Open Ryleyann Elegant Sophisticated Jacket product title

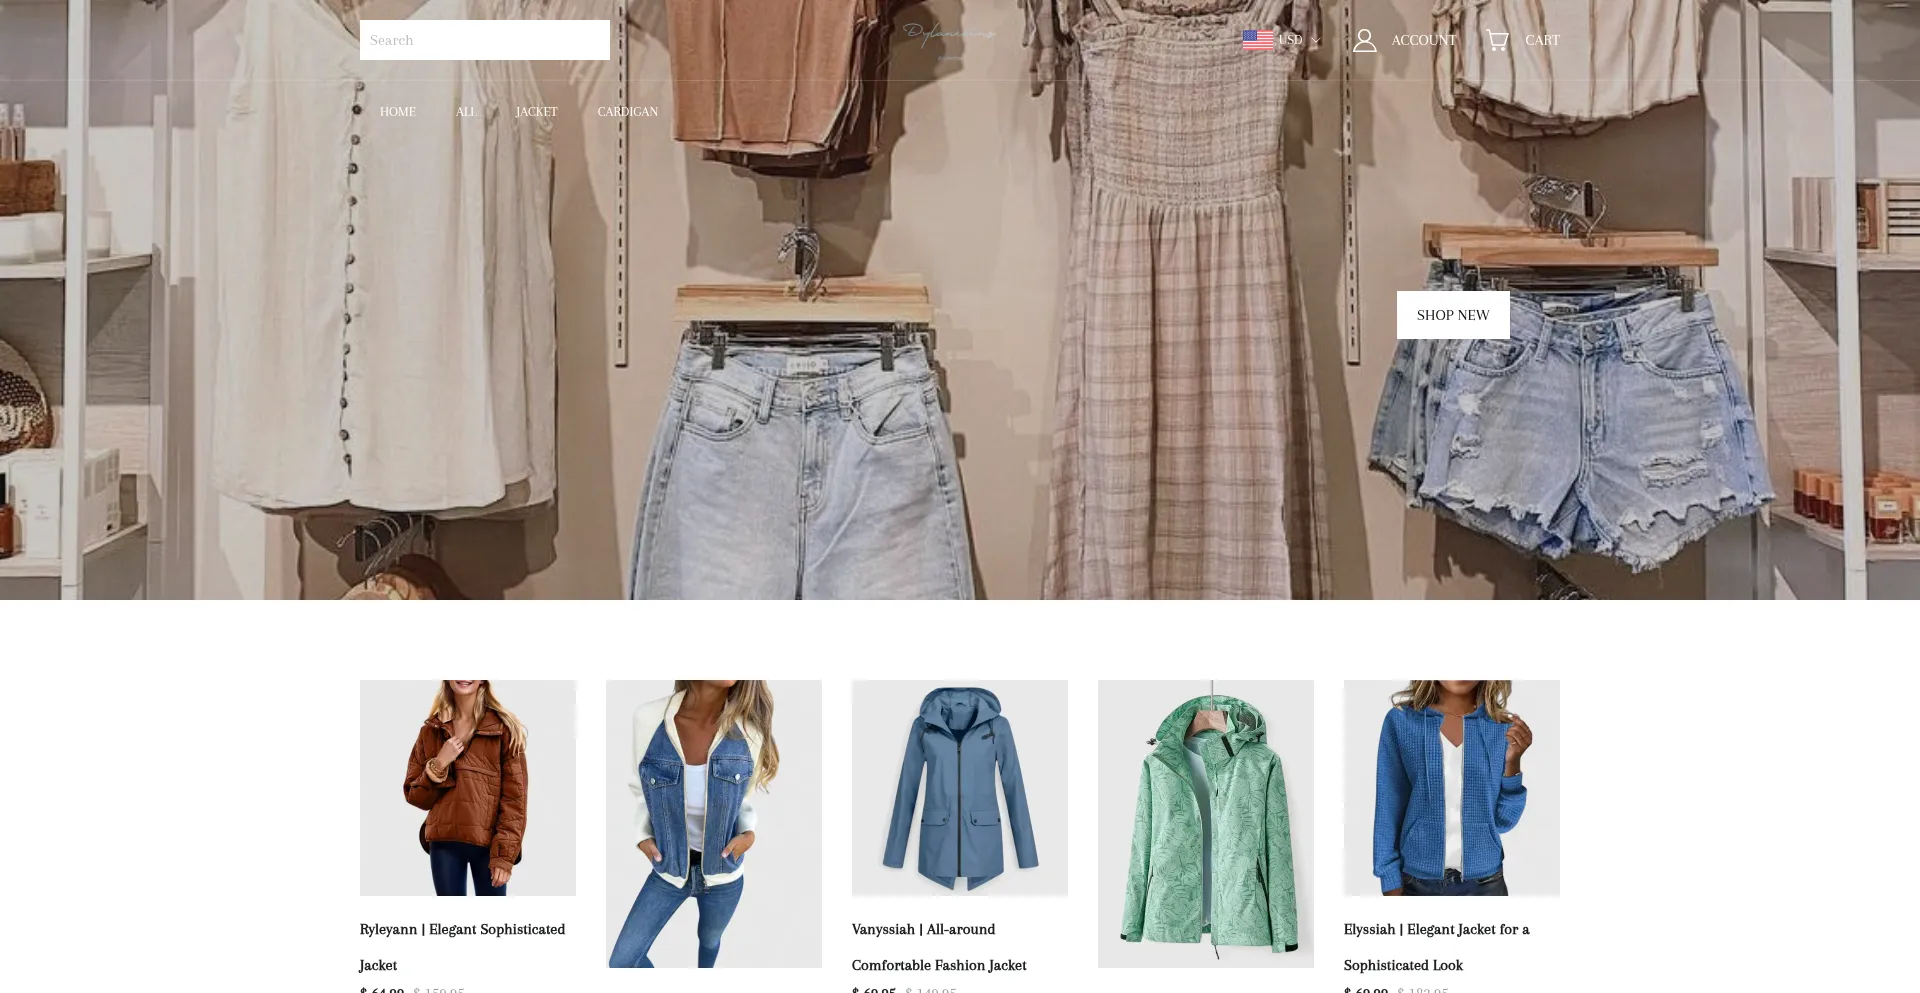point(463,947)
